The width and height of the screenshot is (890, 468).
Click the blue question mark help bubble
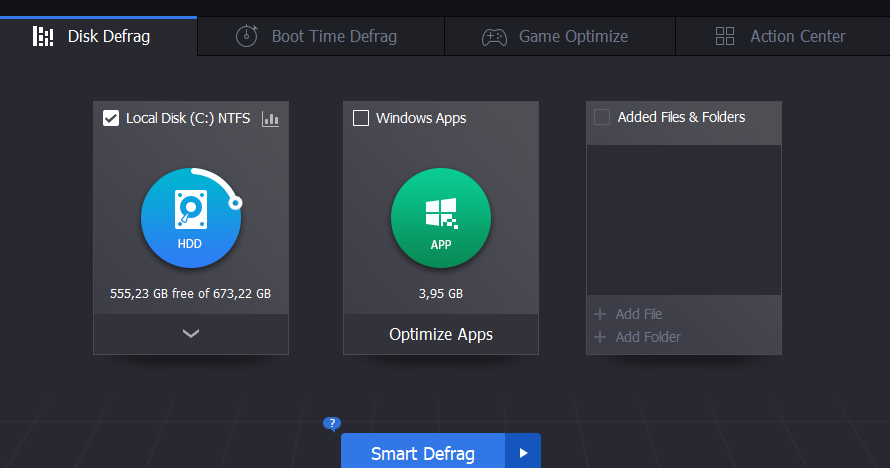[x=332, y=423]
